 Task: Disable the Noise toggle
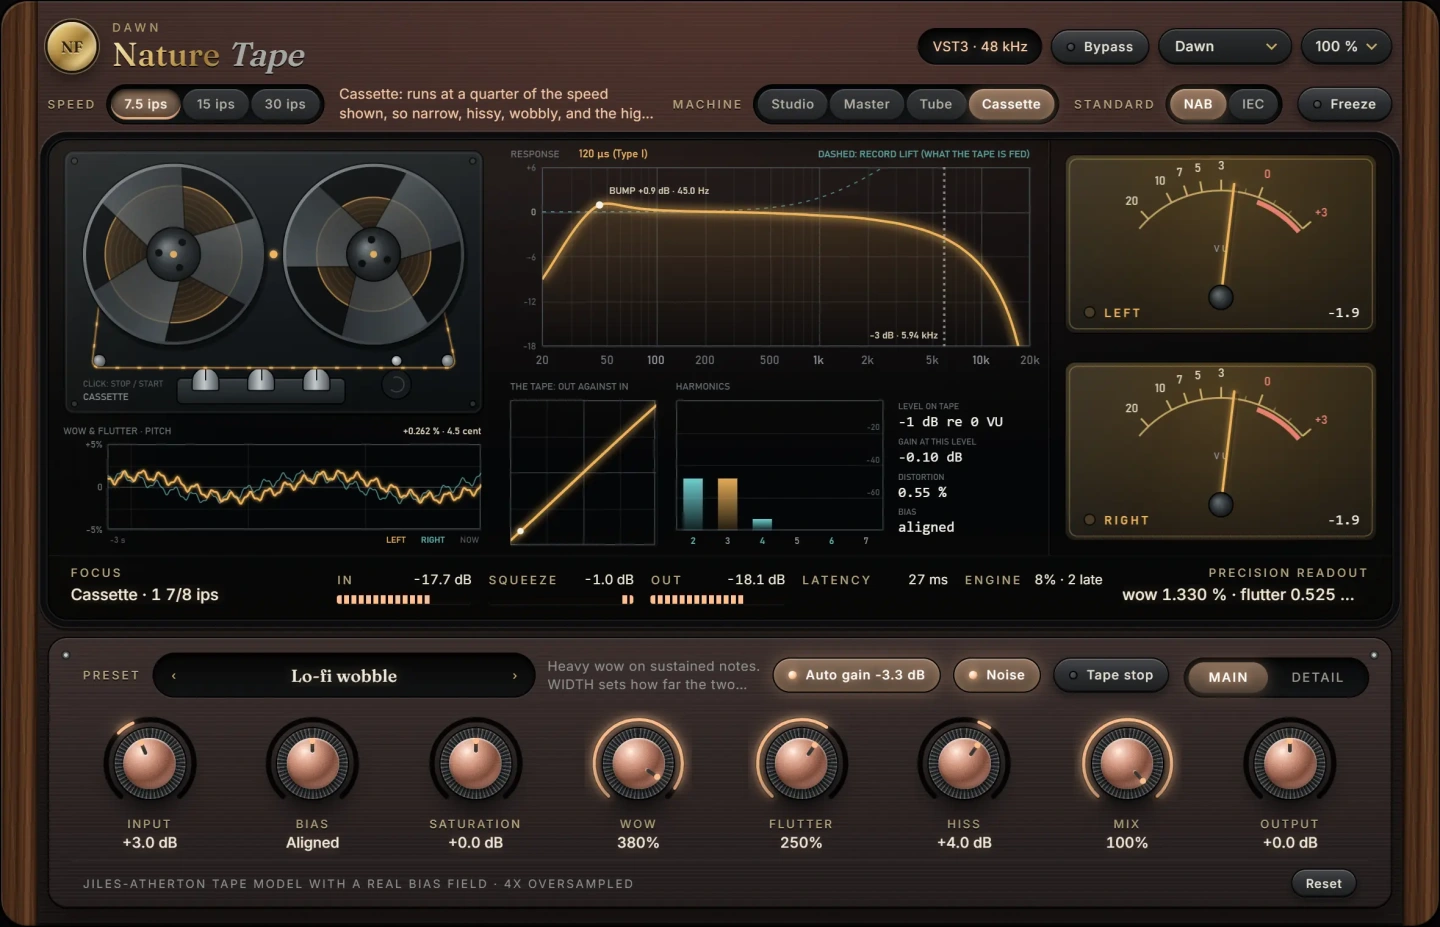pyautogui.click(x=996, y=675)
